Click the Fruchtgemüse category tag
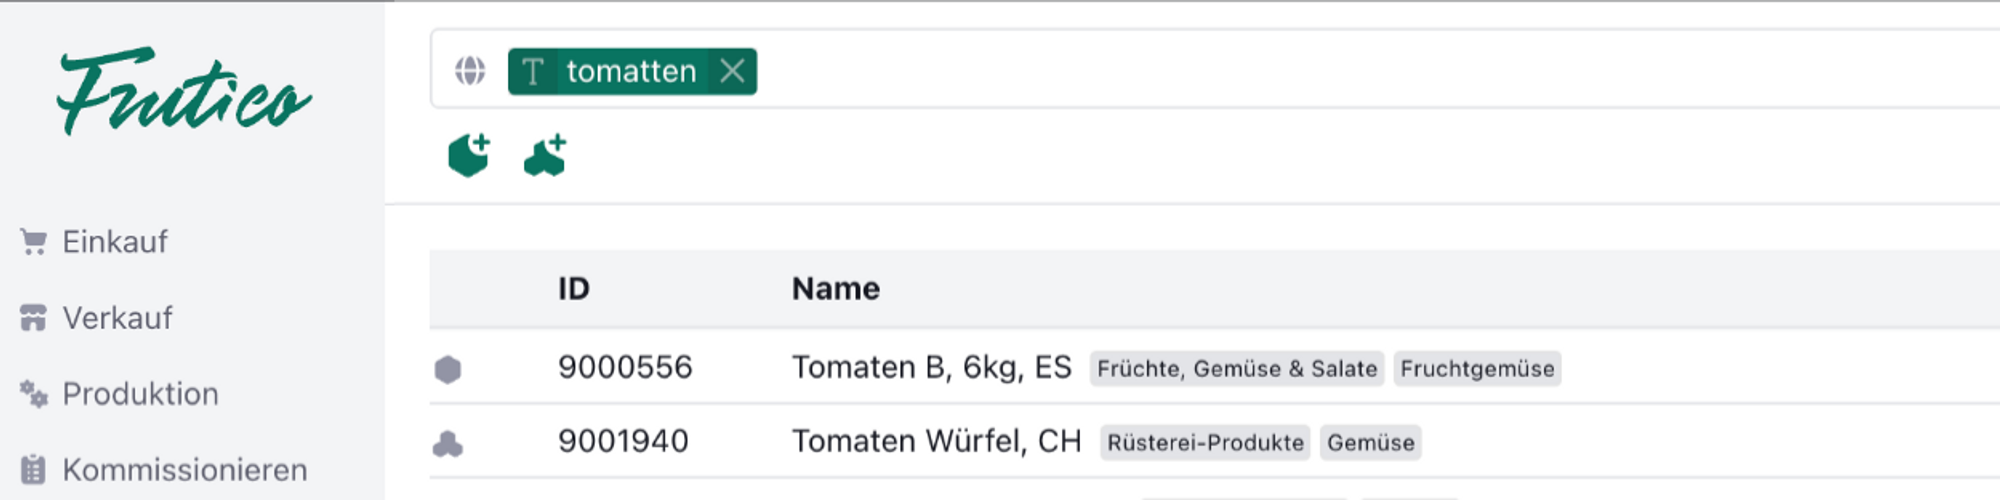The width and height of the screenshot is (2000, 500). click(1476, 369)
